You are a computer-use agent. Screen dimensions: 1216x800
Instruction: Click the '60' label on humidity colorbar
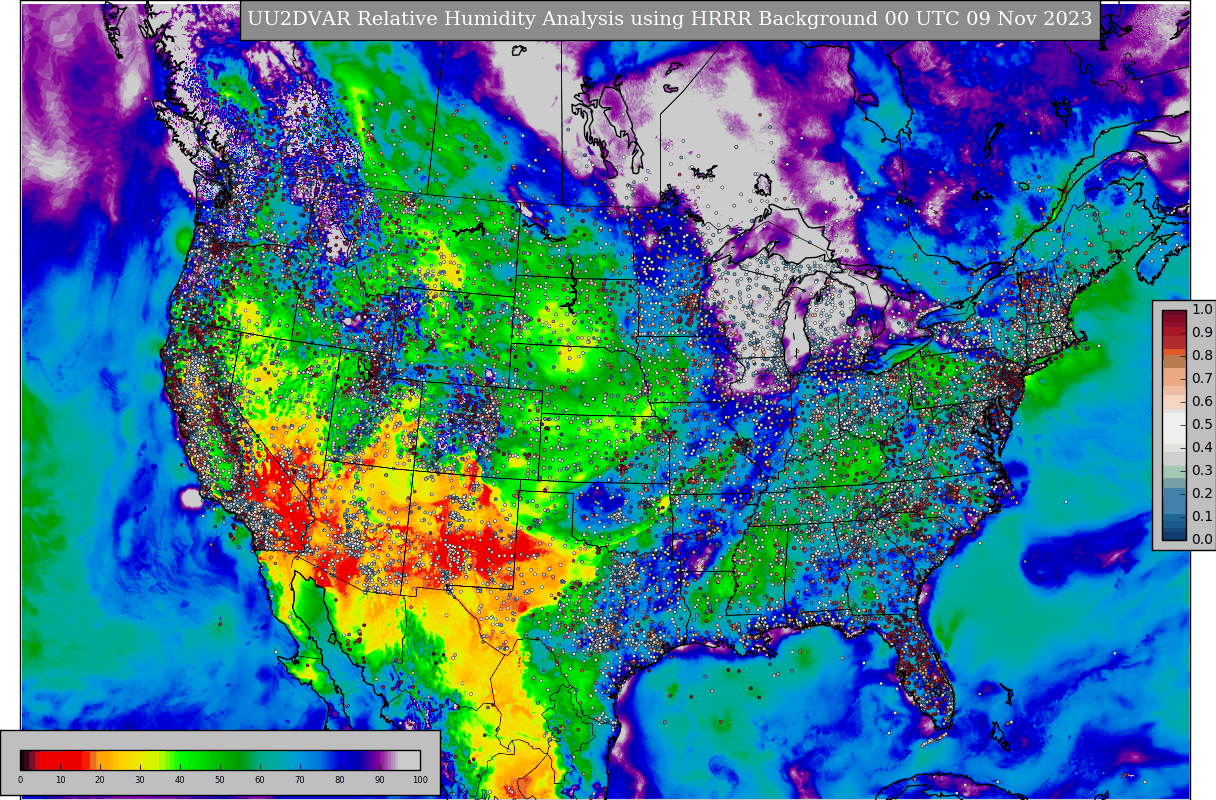click(x=260, y=780)
